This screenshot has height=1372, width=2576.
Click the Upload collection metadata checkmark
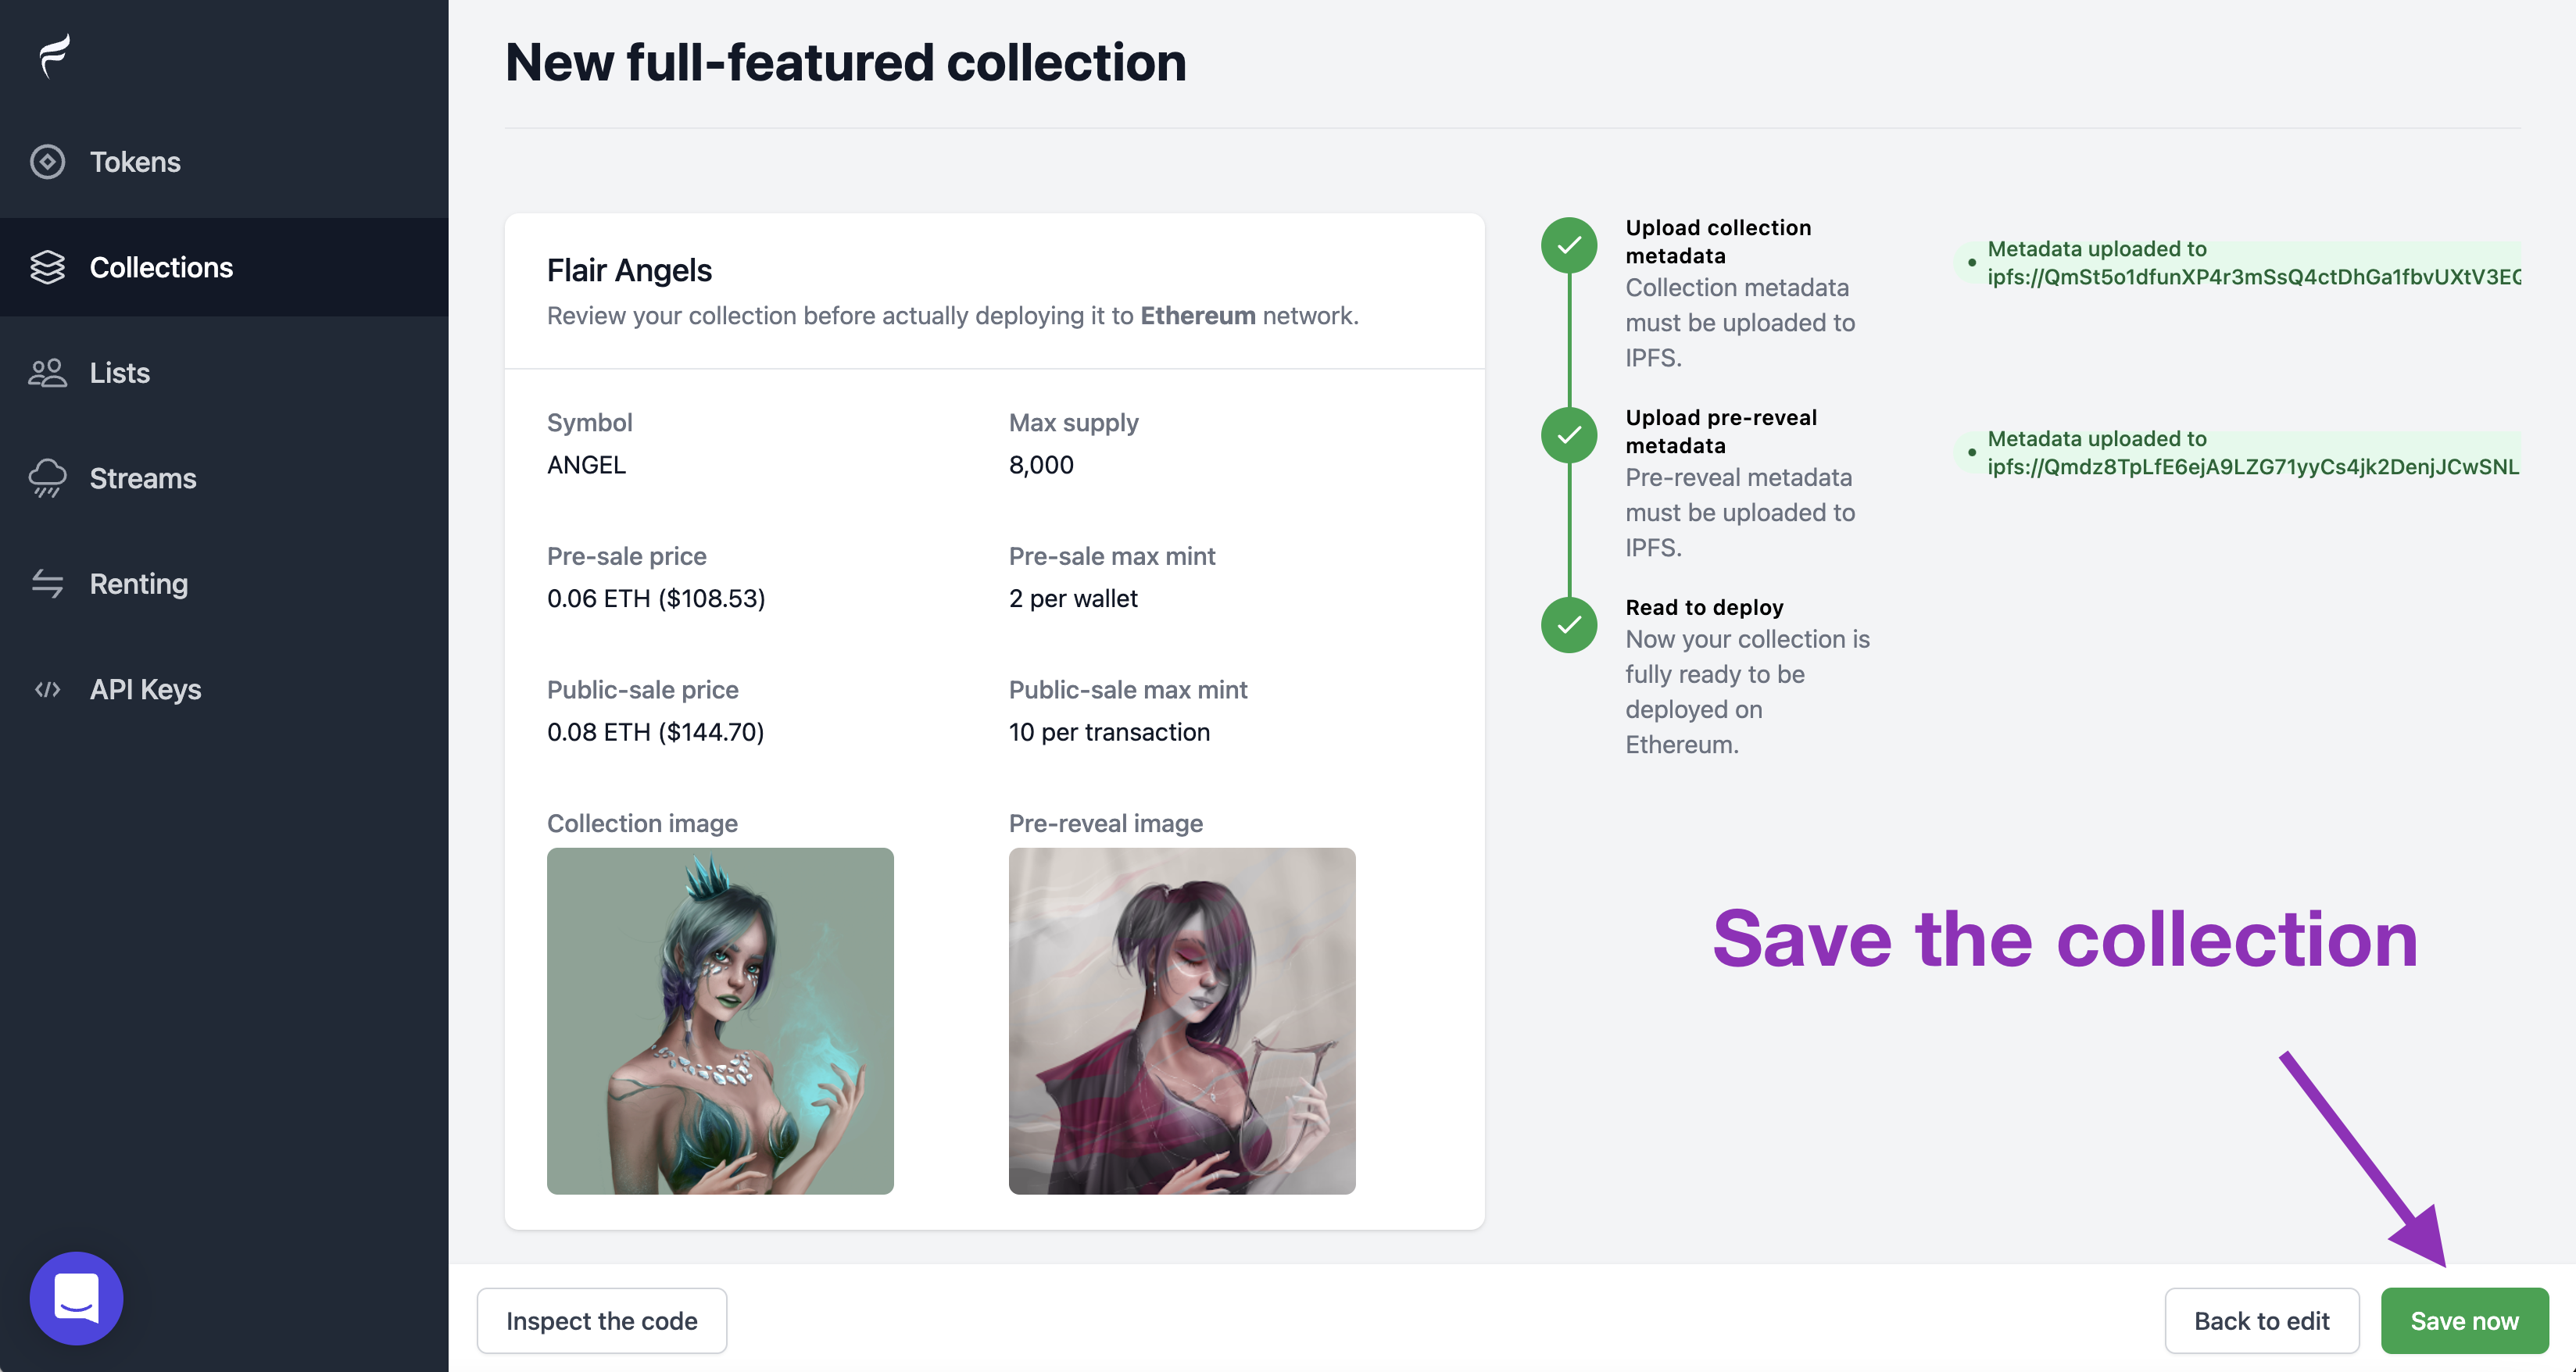click(1569, 245)
